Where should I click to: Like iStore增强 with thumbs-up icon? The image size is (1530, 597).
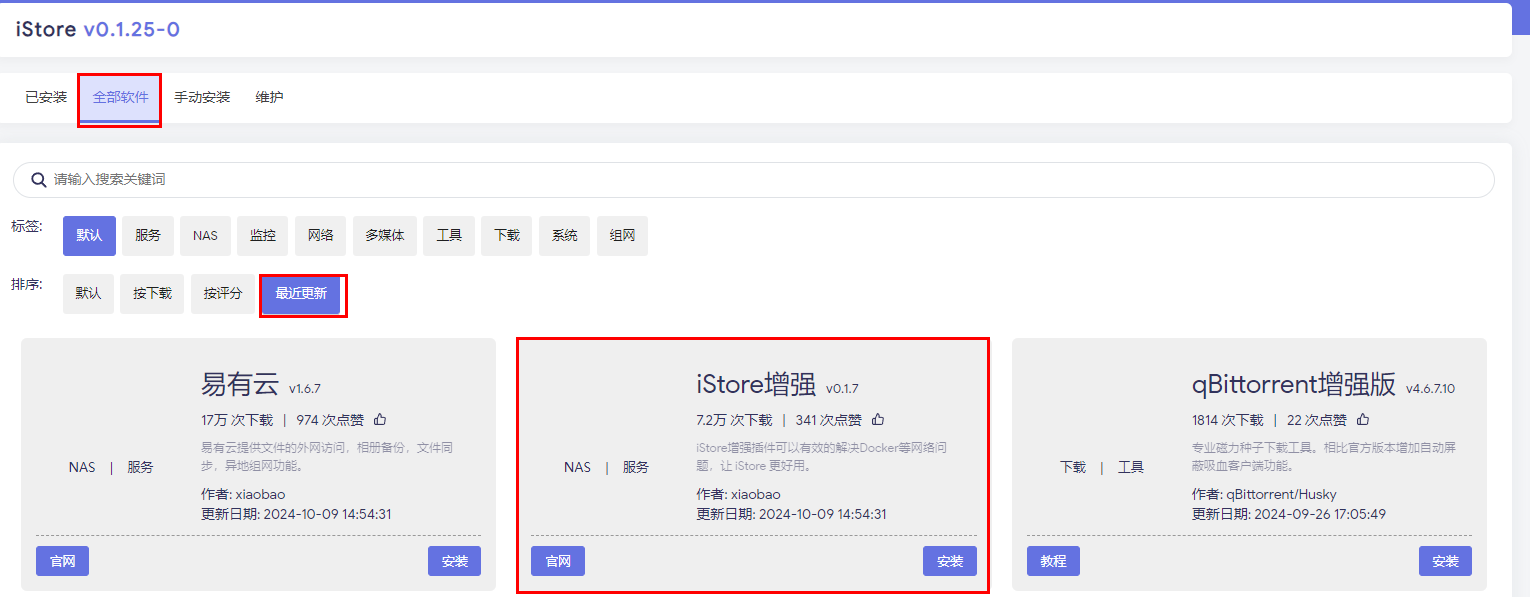point(878,420)
